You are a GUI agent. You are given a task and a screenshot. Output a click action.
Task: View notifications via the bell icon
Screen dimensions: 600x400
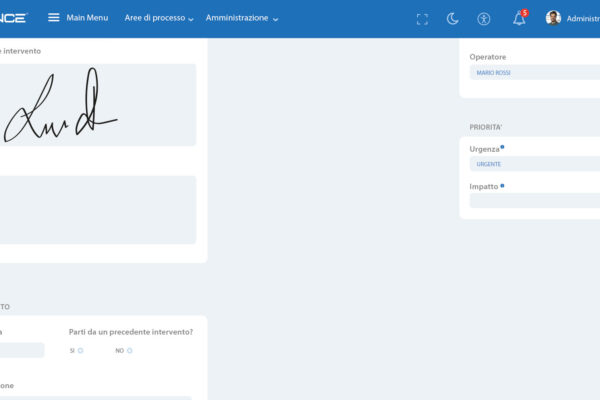pos(519,19)
